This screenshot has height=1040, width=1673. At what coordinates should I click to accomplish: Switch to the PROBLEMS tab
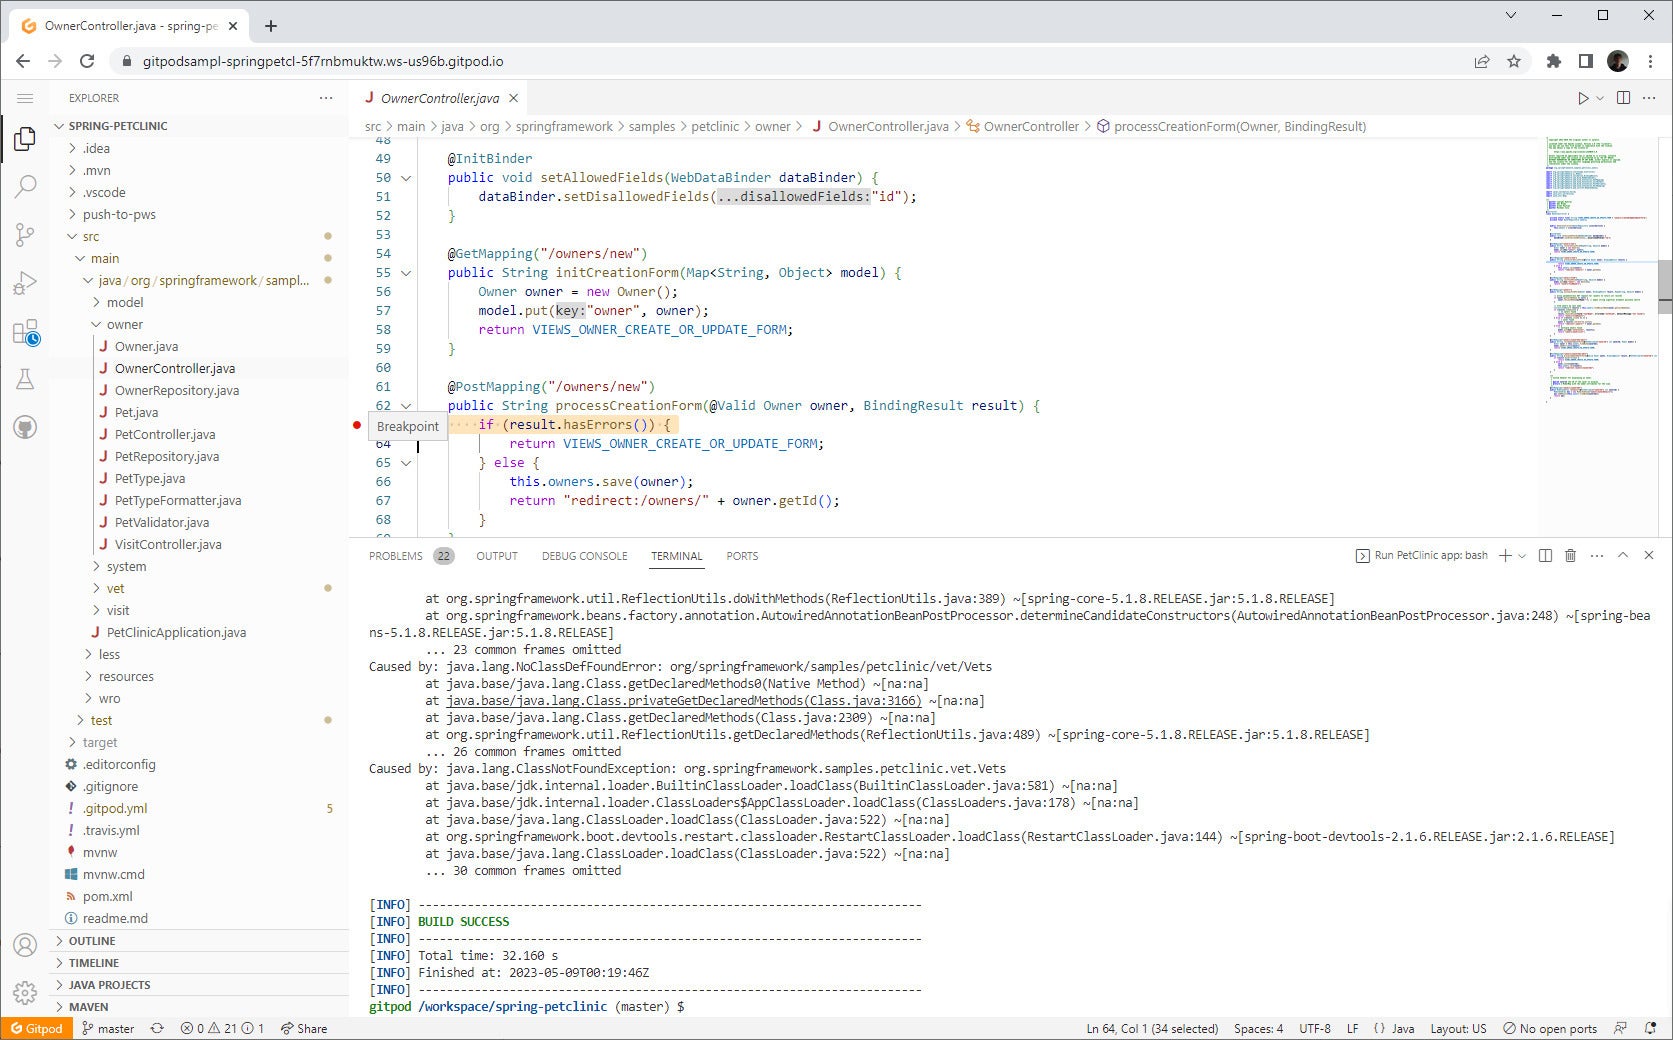tap(396, 556)
